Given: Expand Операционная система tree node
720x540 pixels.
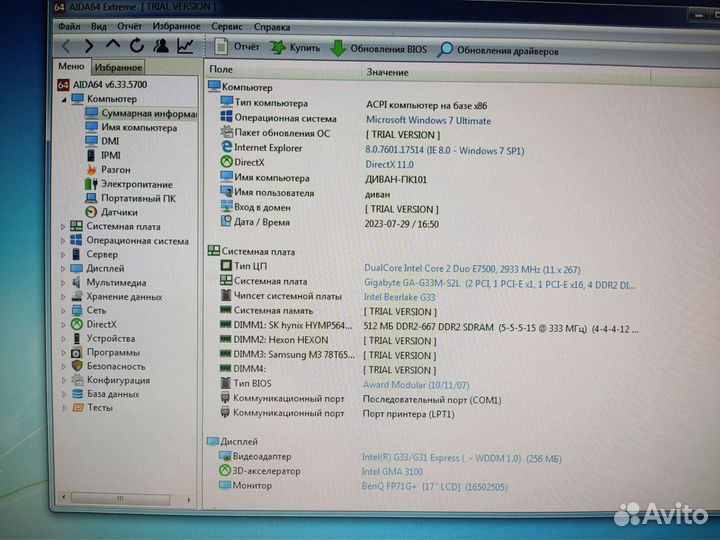Looking at the screenshot, I should (x=63, y=241).
